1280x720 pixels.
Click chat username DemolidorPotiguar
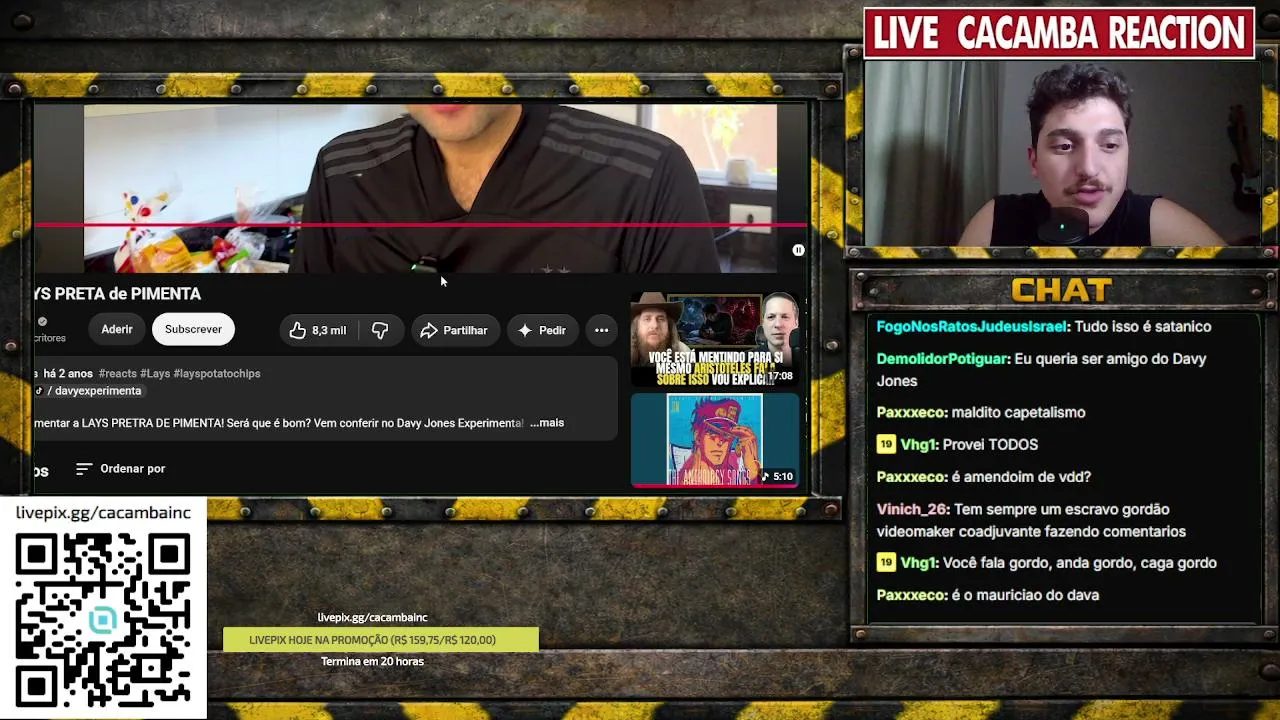pyautogui.click(x=943, y=359)
